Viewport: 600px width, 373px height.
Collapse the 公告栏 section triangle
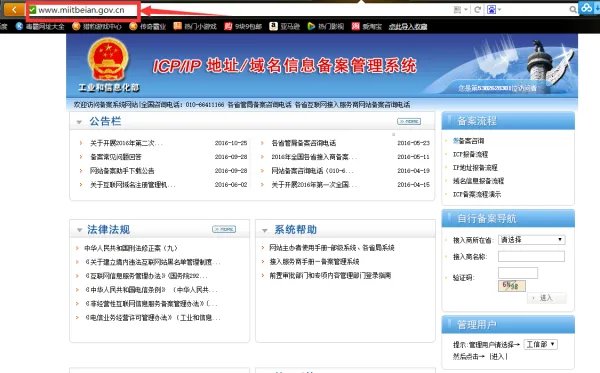point(79,122)
